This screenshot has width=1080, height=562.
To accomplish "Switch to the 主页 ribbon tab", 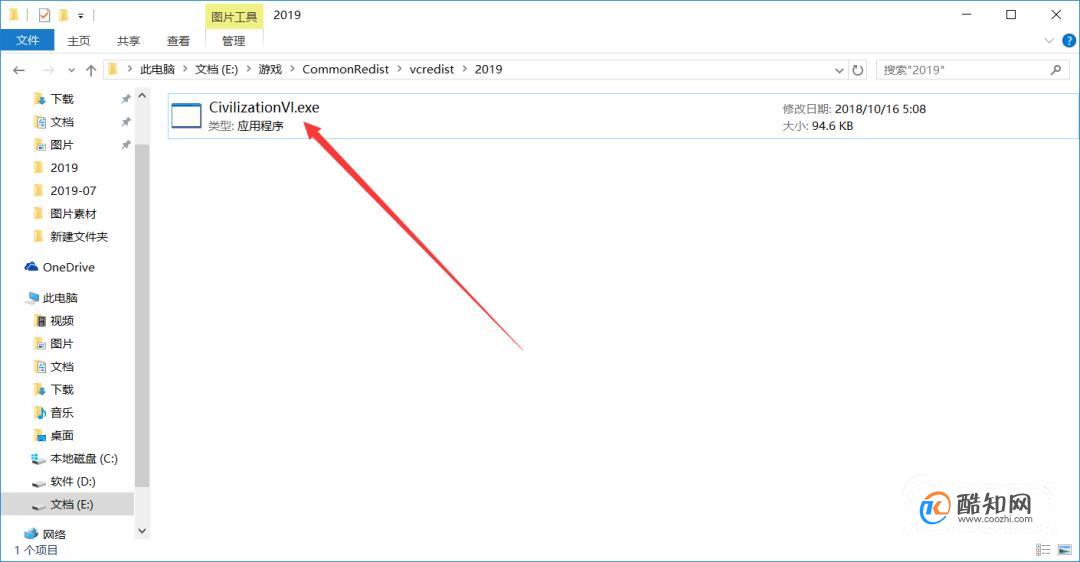I will (x=79, y=41).
